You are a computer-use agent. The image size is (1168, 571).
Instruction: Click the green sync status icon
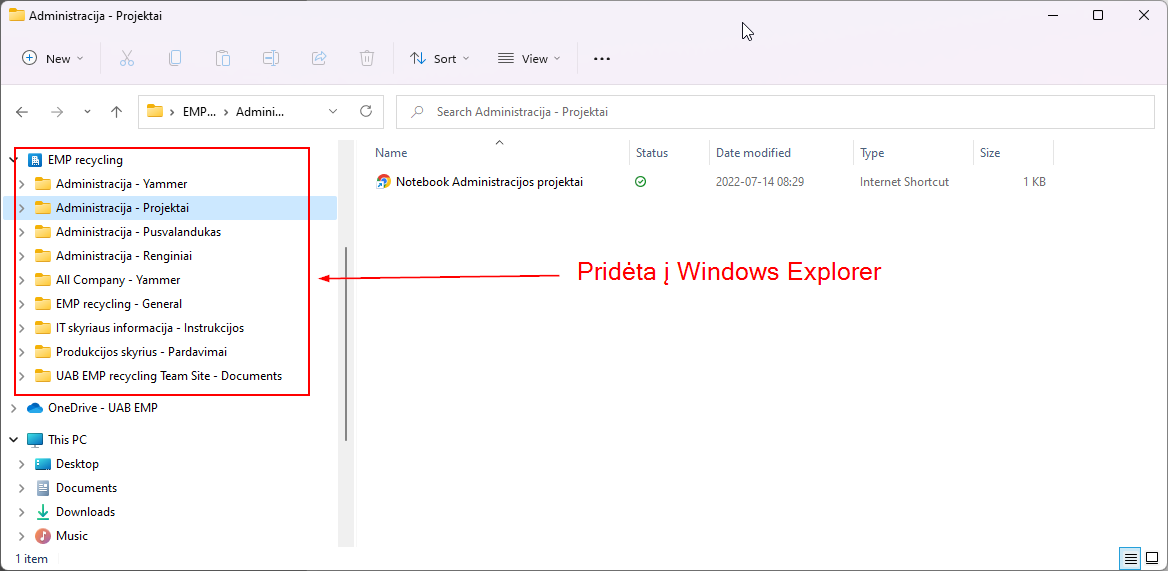640,181
